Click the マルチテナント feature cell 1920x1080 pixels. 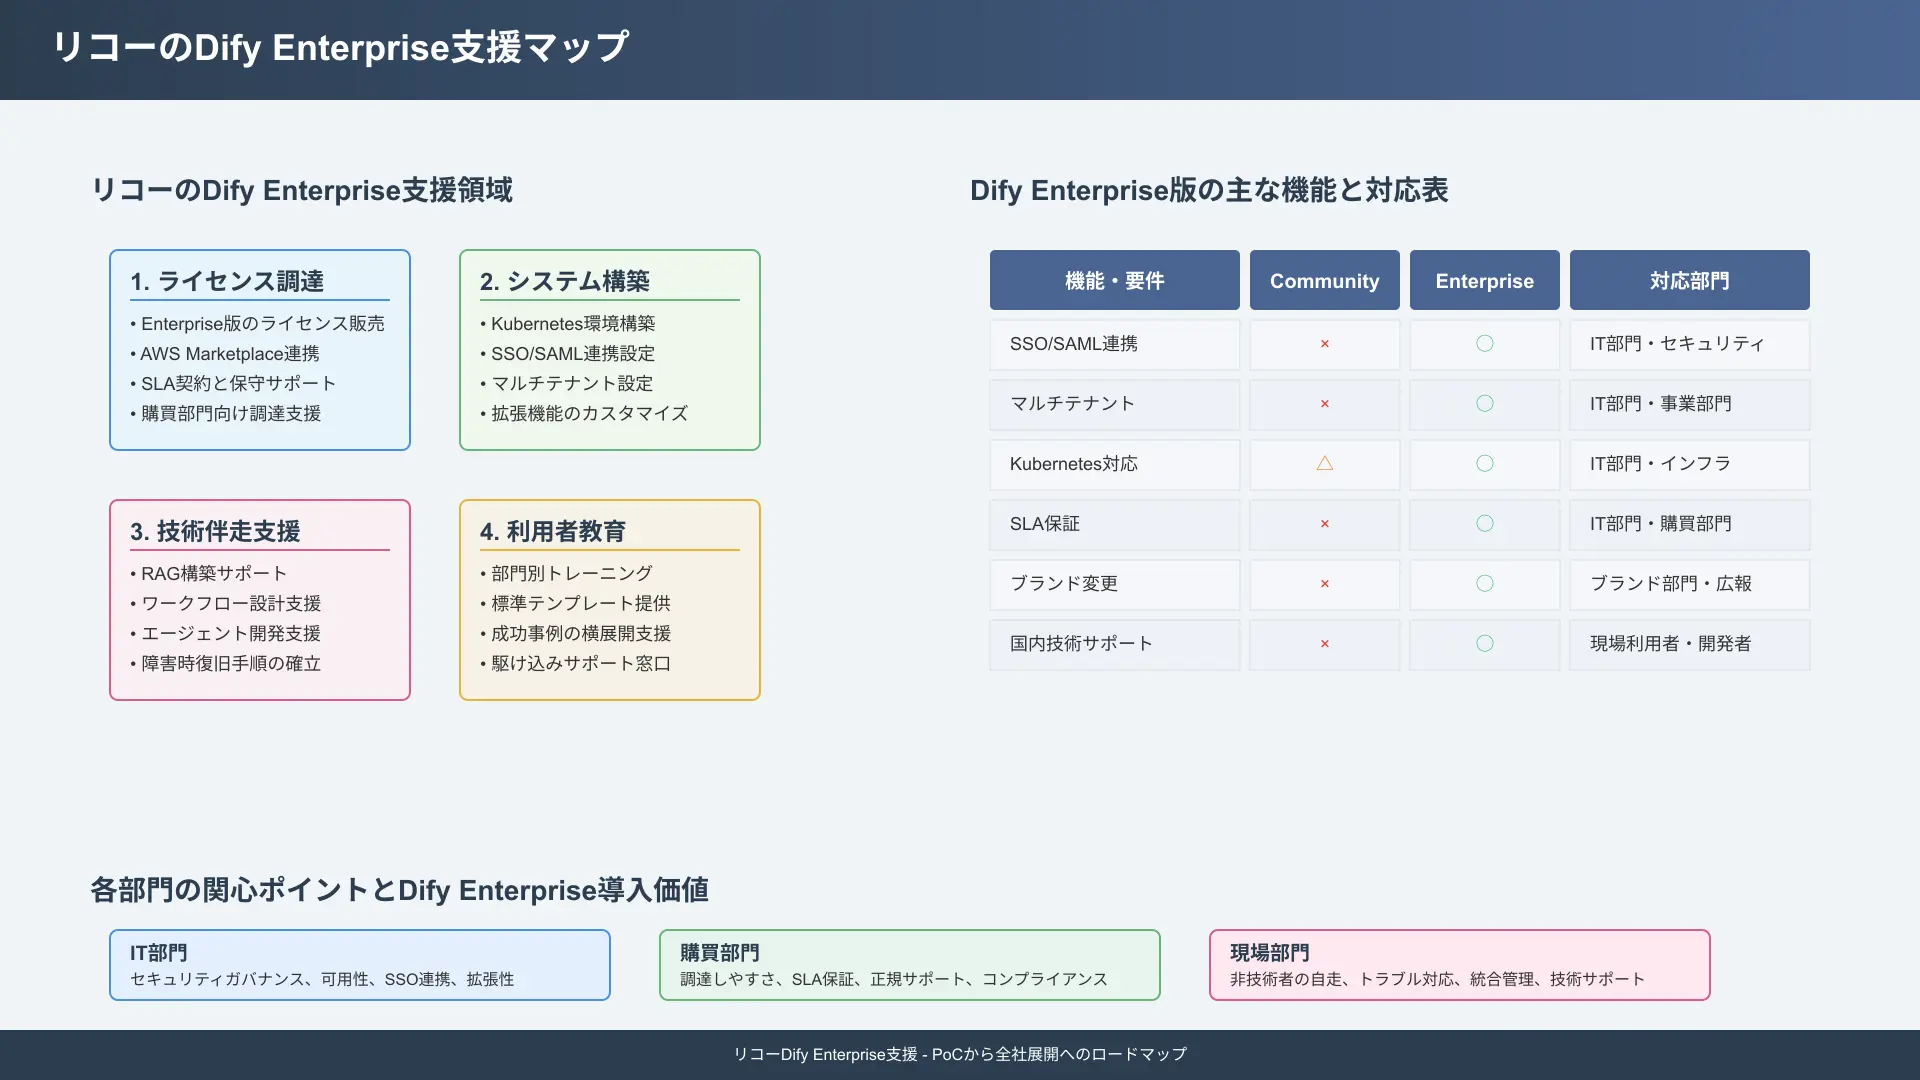click(1115, 404)
